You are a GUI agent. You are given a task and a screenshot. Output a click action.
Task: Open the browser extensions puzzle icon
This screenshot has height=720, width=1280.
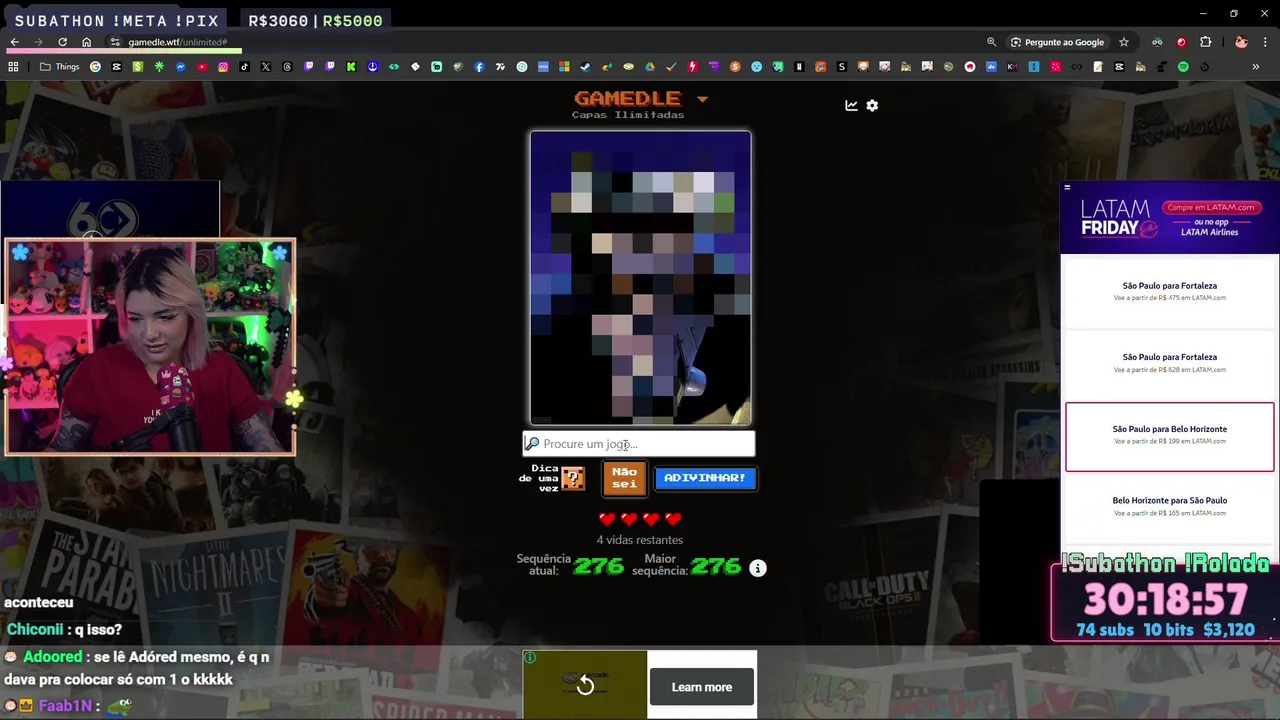click(x=1205, y=42)
